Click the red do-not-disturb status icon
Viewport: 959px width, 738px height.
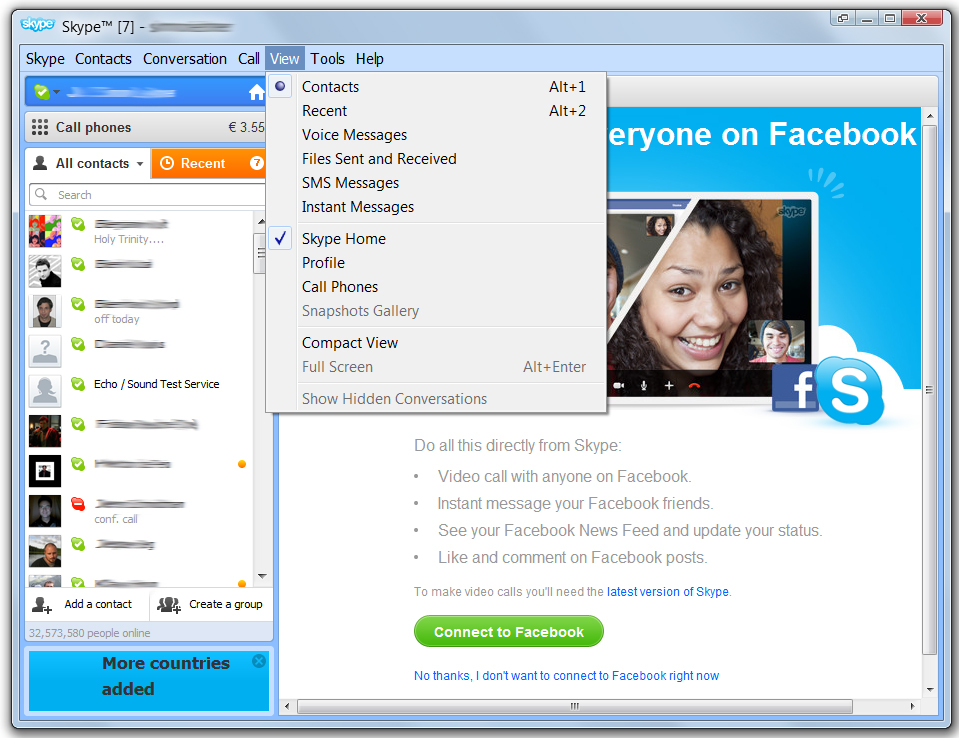pyautogui.click(x=78, y=504)
